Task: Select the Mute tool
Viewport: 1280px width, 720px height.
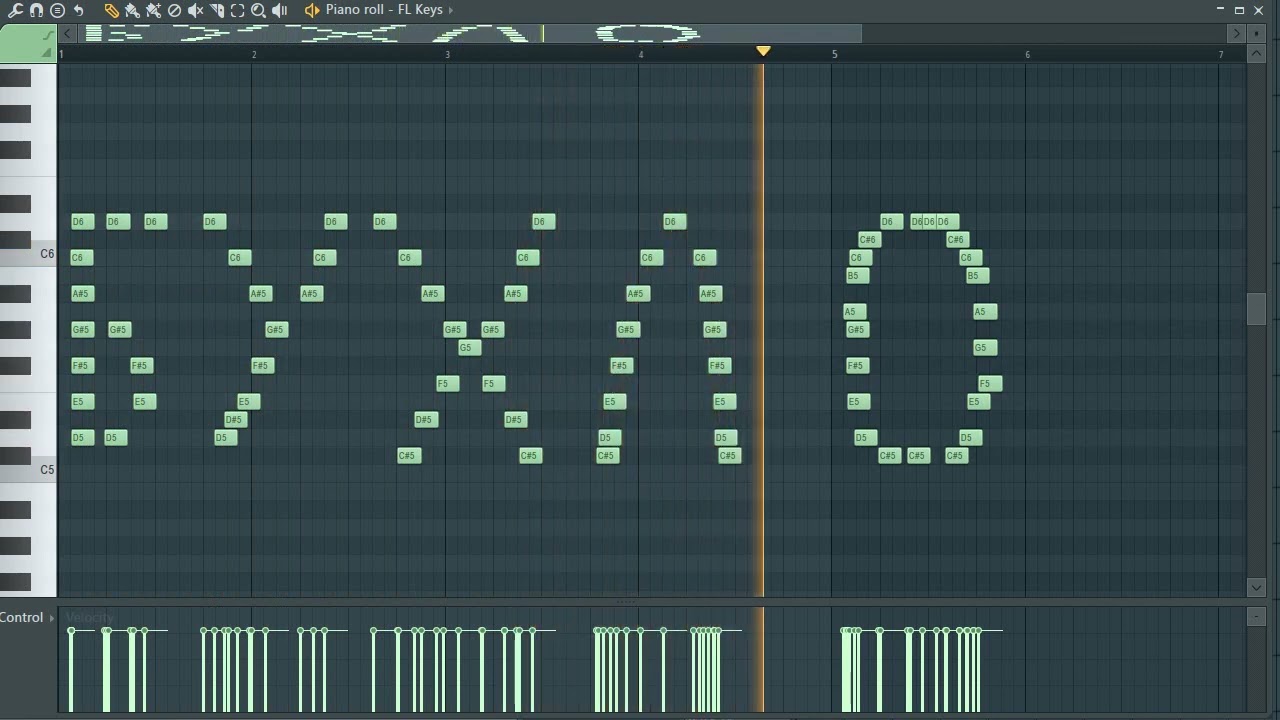Action: click(196, 10)
